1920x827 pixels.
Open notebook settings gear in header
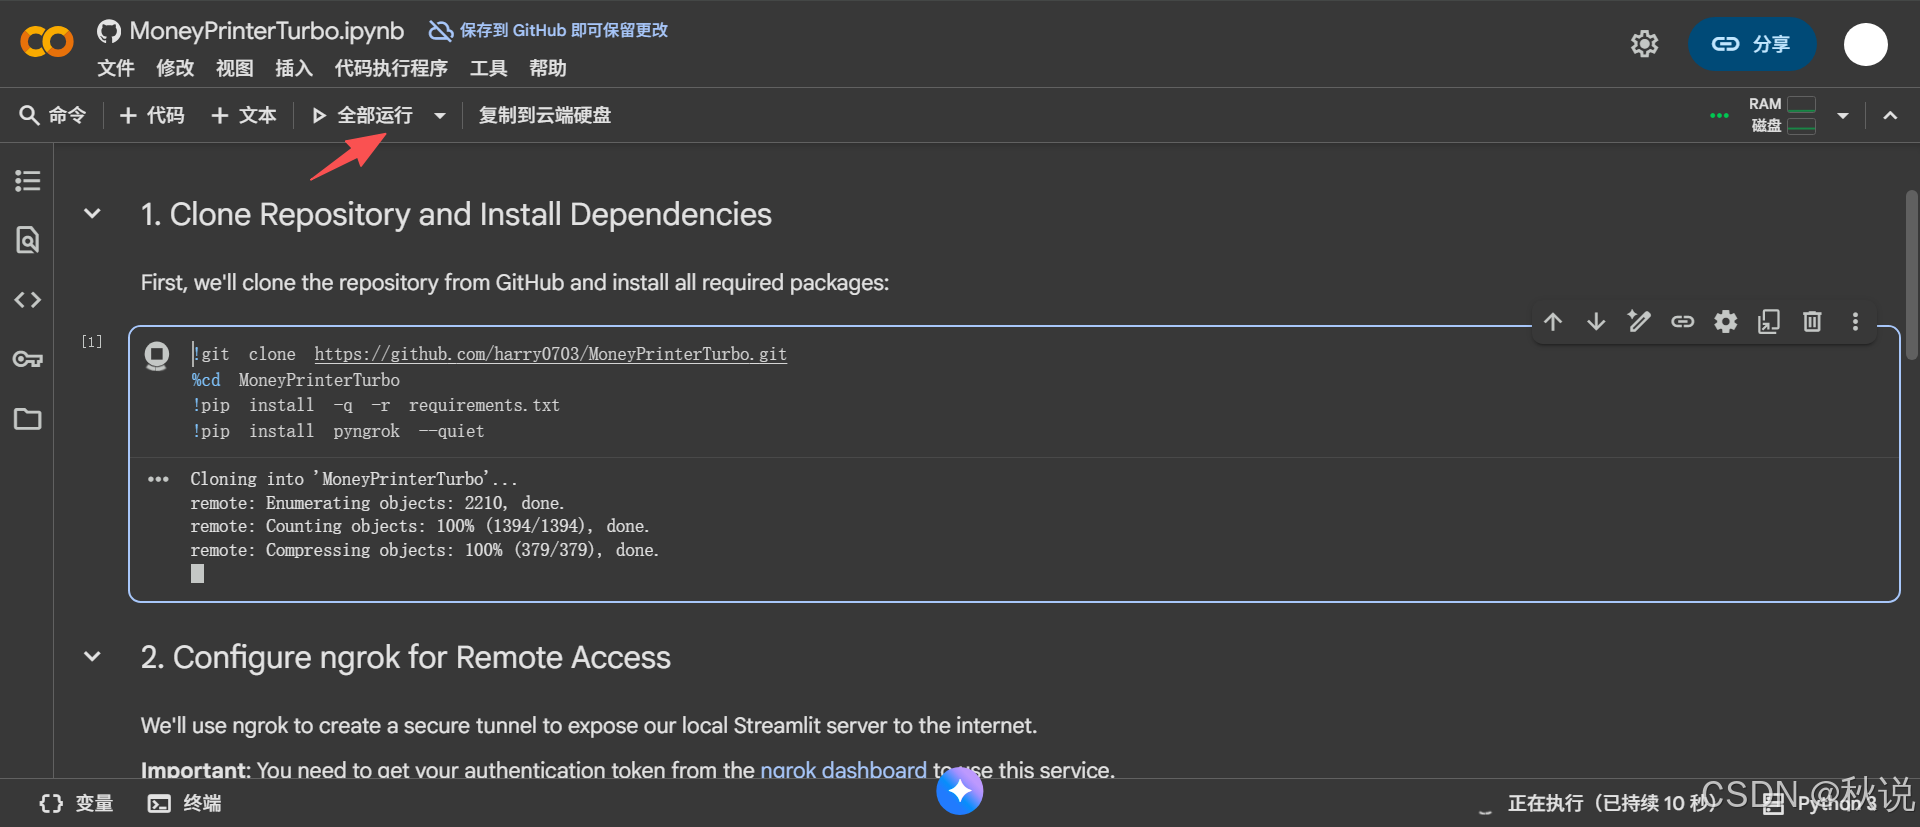click(x=1644, y=44)
